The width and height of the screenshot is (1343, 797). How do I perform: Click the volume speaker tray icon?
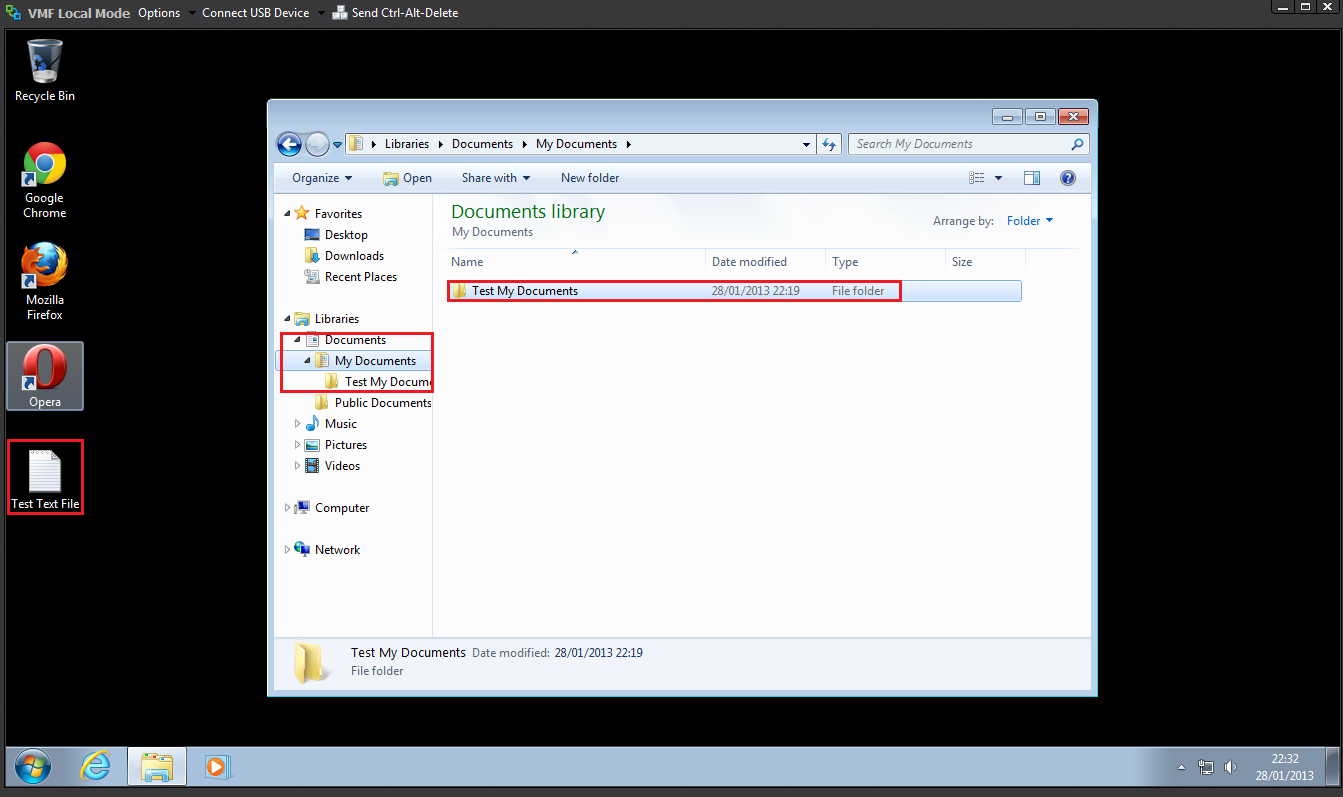(1230, 768)
